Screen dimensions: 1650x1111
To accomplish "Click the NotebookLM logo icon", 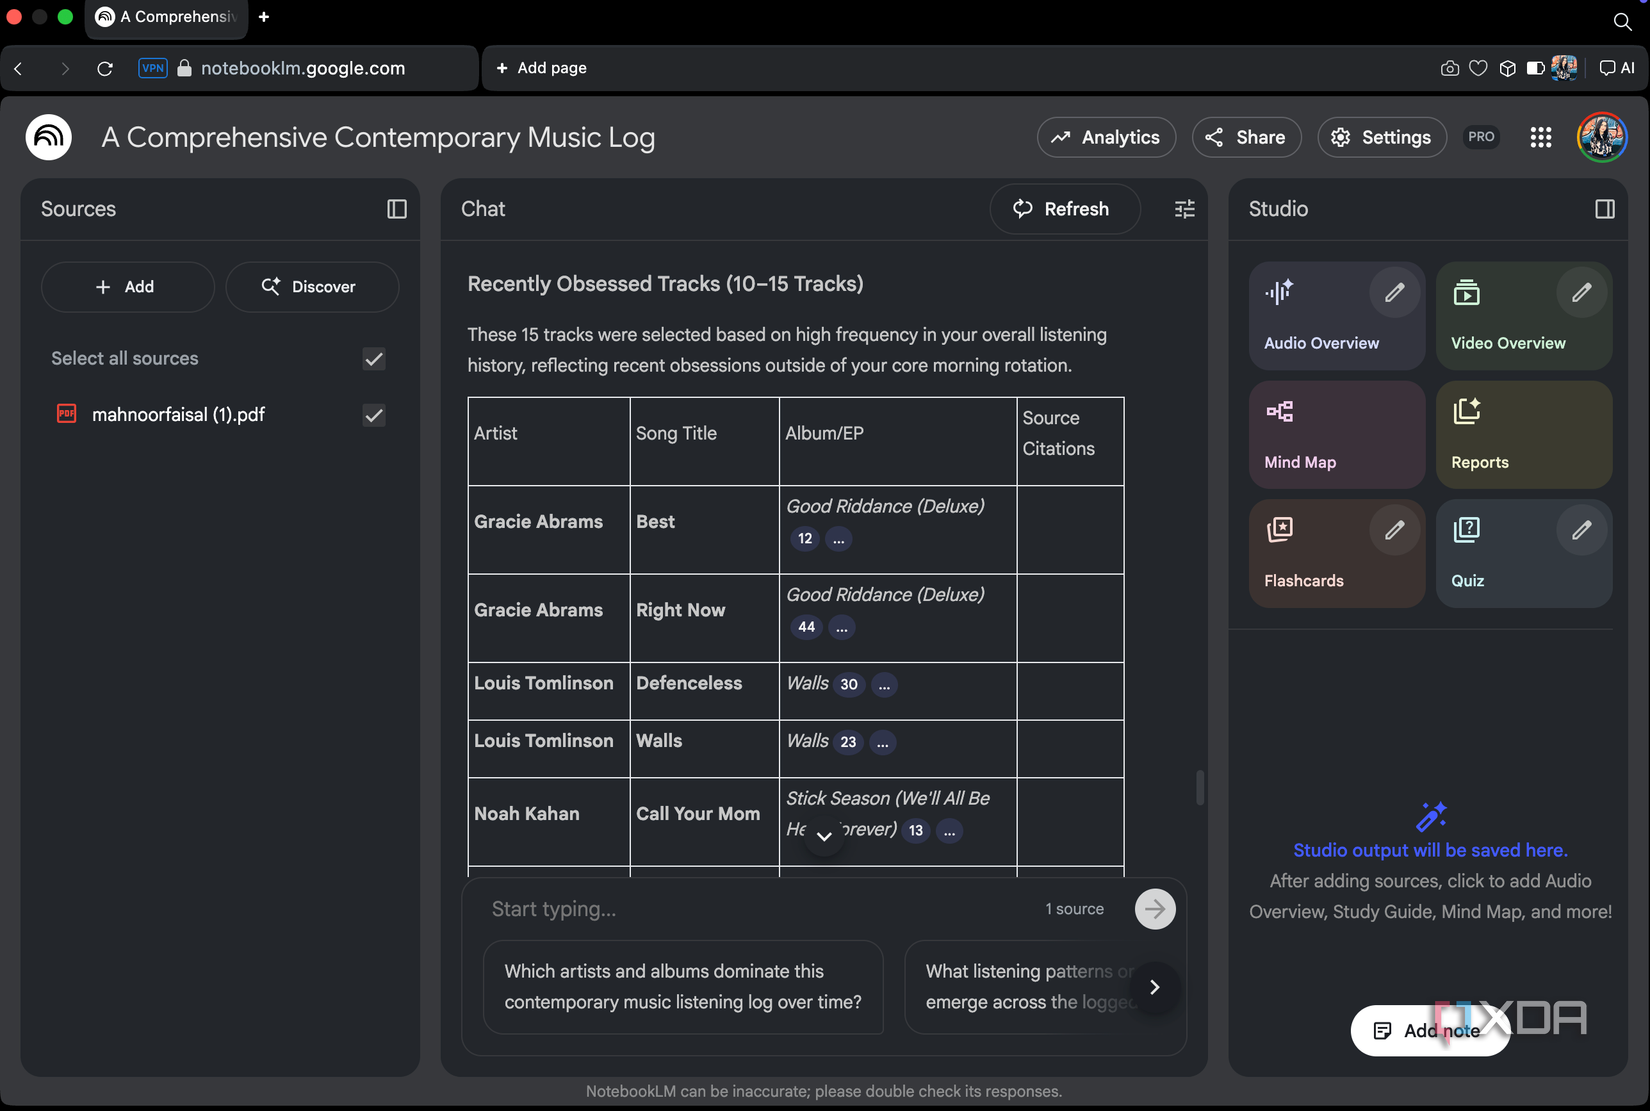I will coord(48,137).
